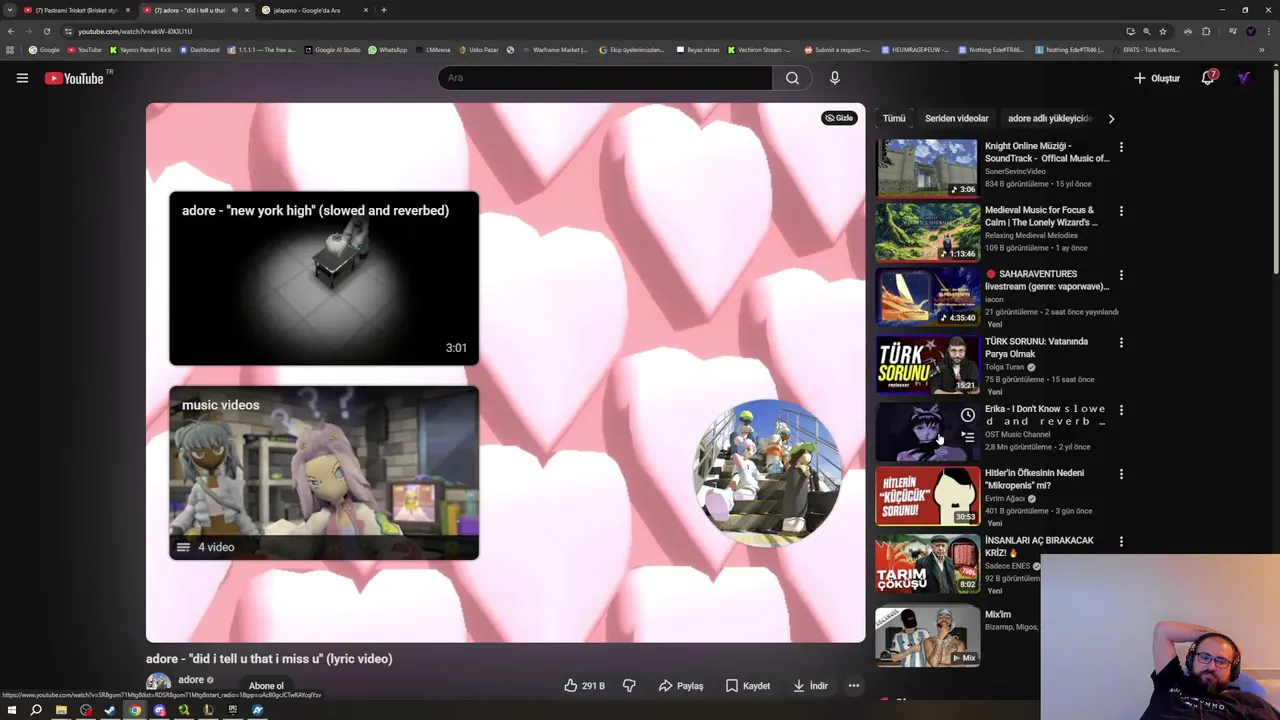Click the search magnifier button

point(792,78)
